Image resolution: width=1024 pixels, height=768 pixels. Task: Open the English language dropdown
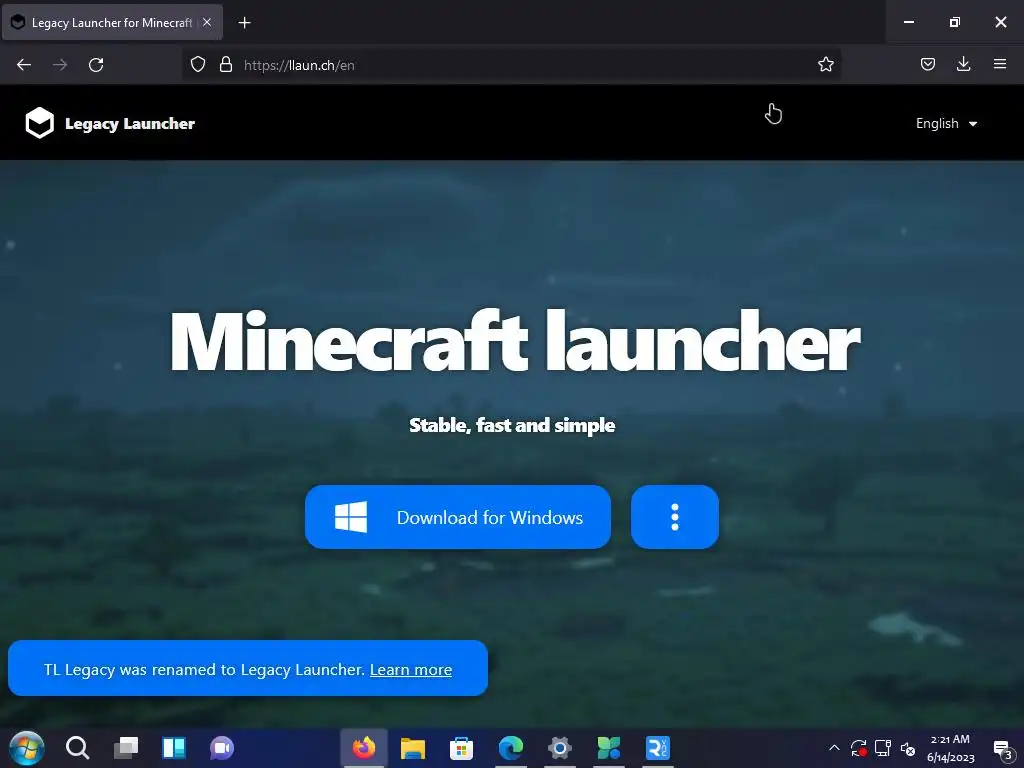(x=946, y=123)
